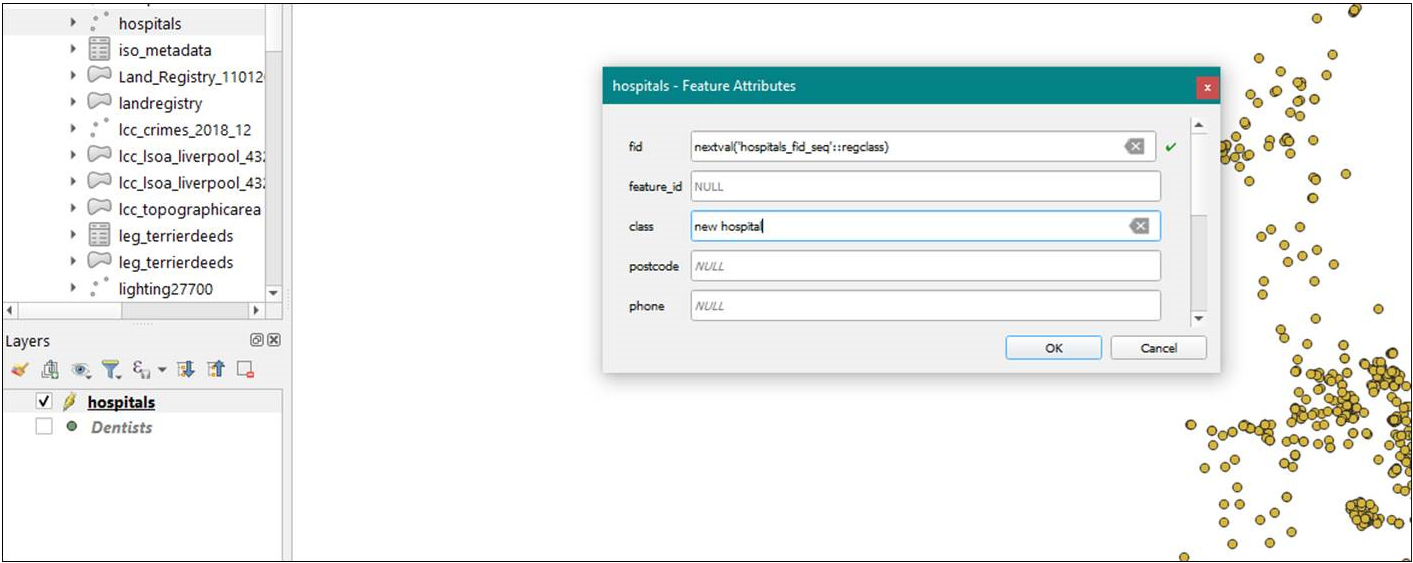Viewport: 1413px width, 563px height.
Task: Click the green checkmark next to fid field
Action: (x=1171, y=147)
